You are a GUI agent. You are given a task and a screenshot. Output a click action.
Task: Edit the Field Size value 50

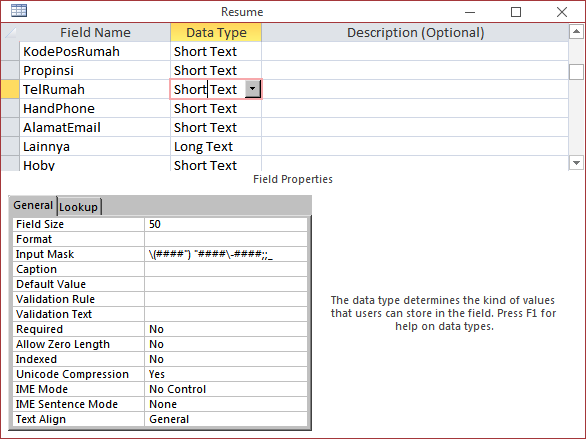(x=226, y=224)
